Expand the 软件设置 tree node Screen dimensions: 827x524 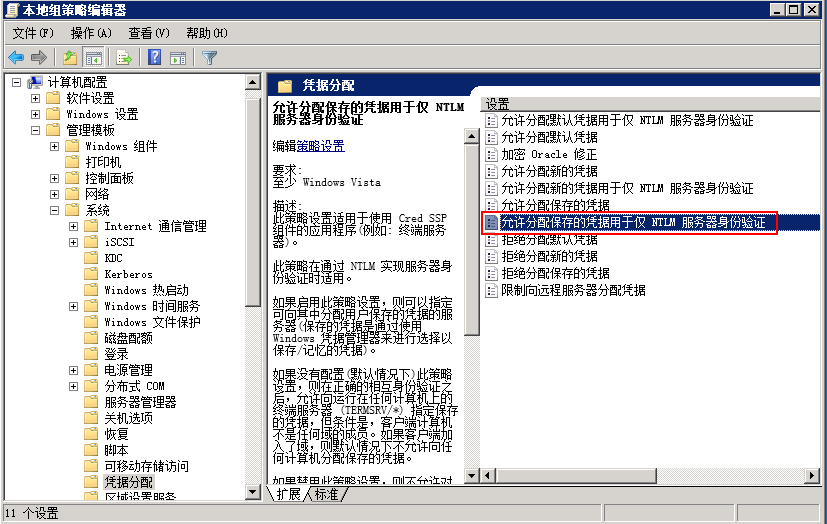[35, 98]
